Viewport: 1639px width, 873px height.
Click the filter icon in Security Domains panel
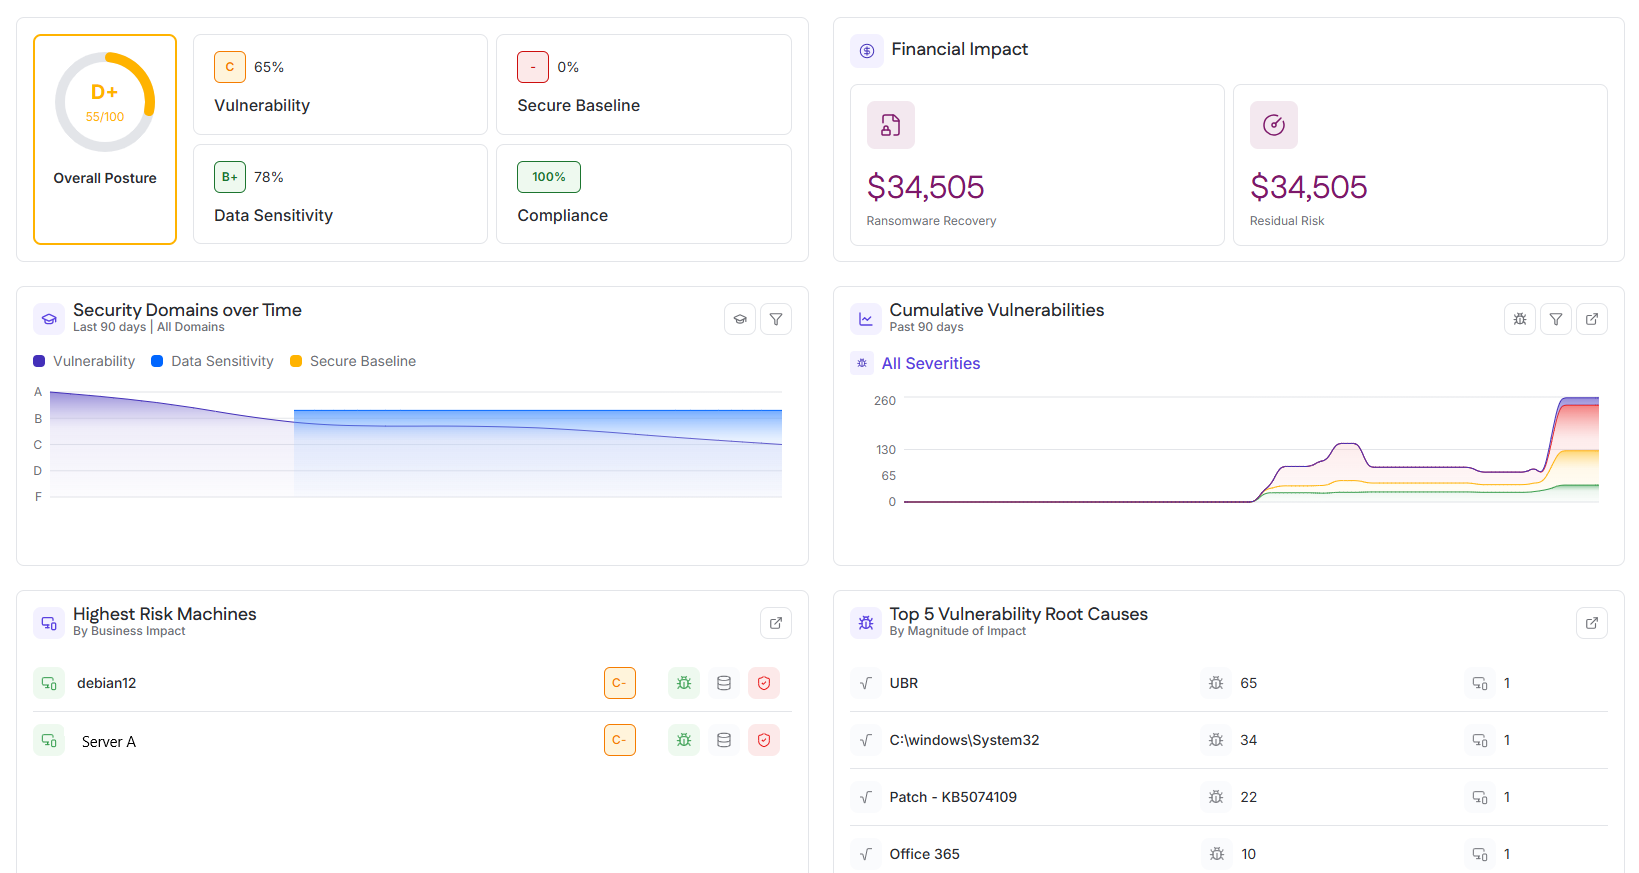pyautogui.click(x=776, y=319)
